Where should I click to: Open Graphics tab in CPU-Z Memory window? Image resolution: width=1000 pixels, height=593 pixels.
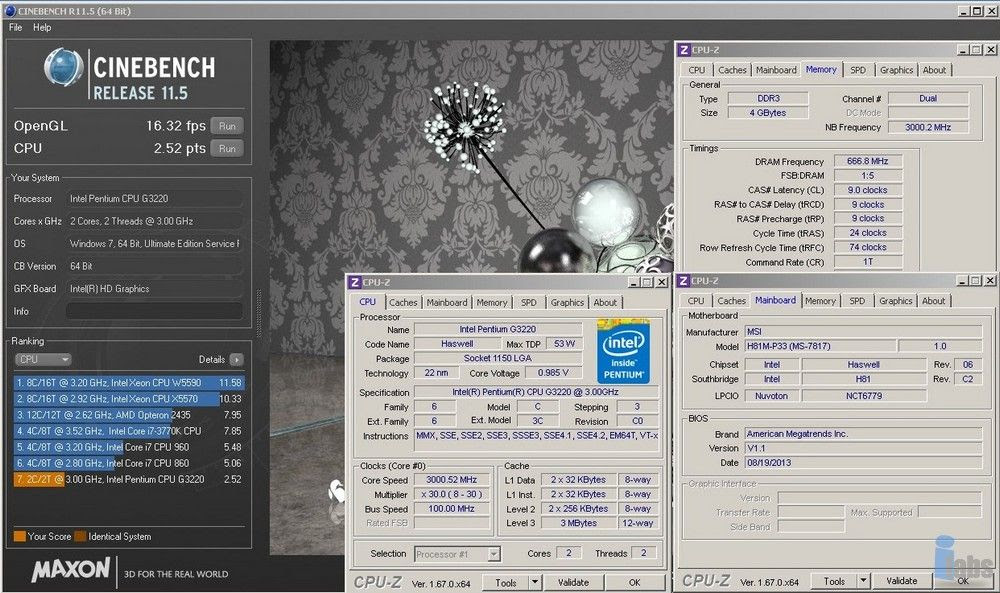point(896,70)
